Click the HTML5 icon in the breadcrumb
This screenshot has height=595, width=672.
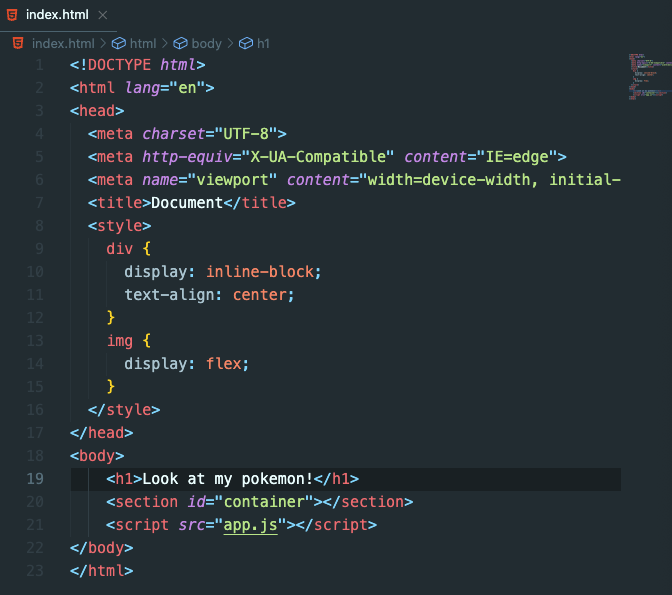(x=18, y=43)
